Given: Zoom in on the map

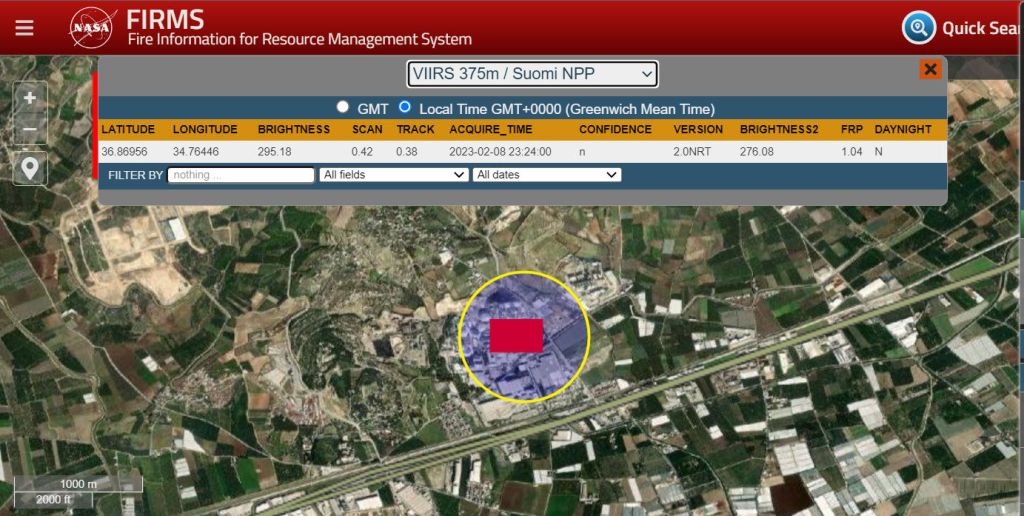Looking at the screenshot, I should click(30, 98).
